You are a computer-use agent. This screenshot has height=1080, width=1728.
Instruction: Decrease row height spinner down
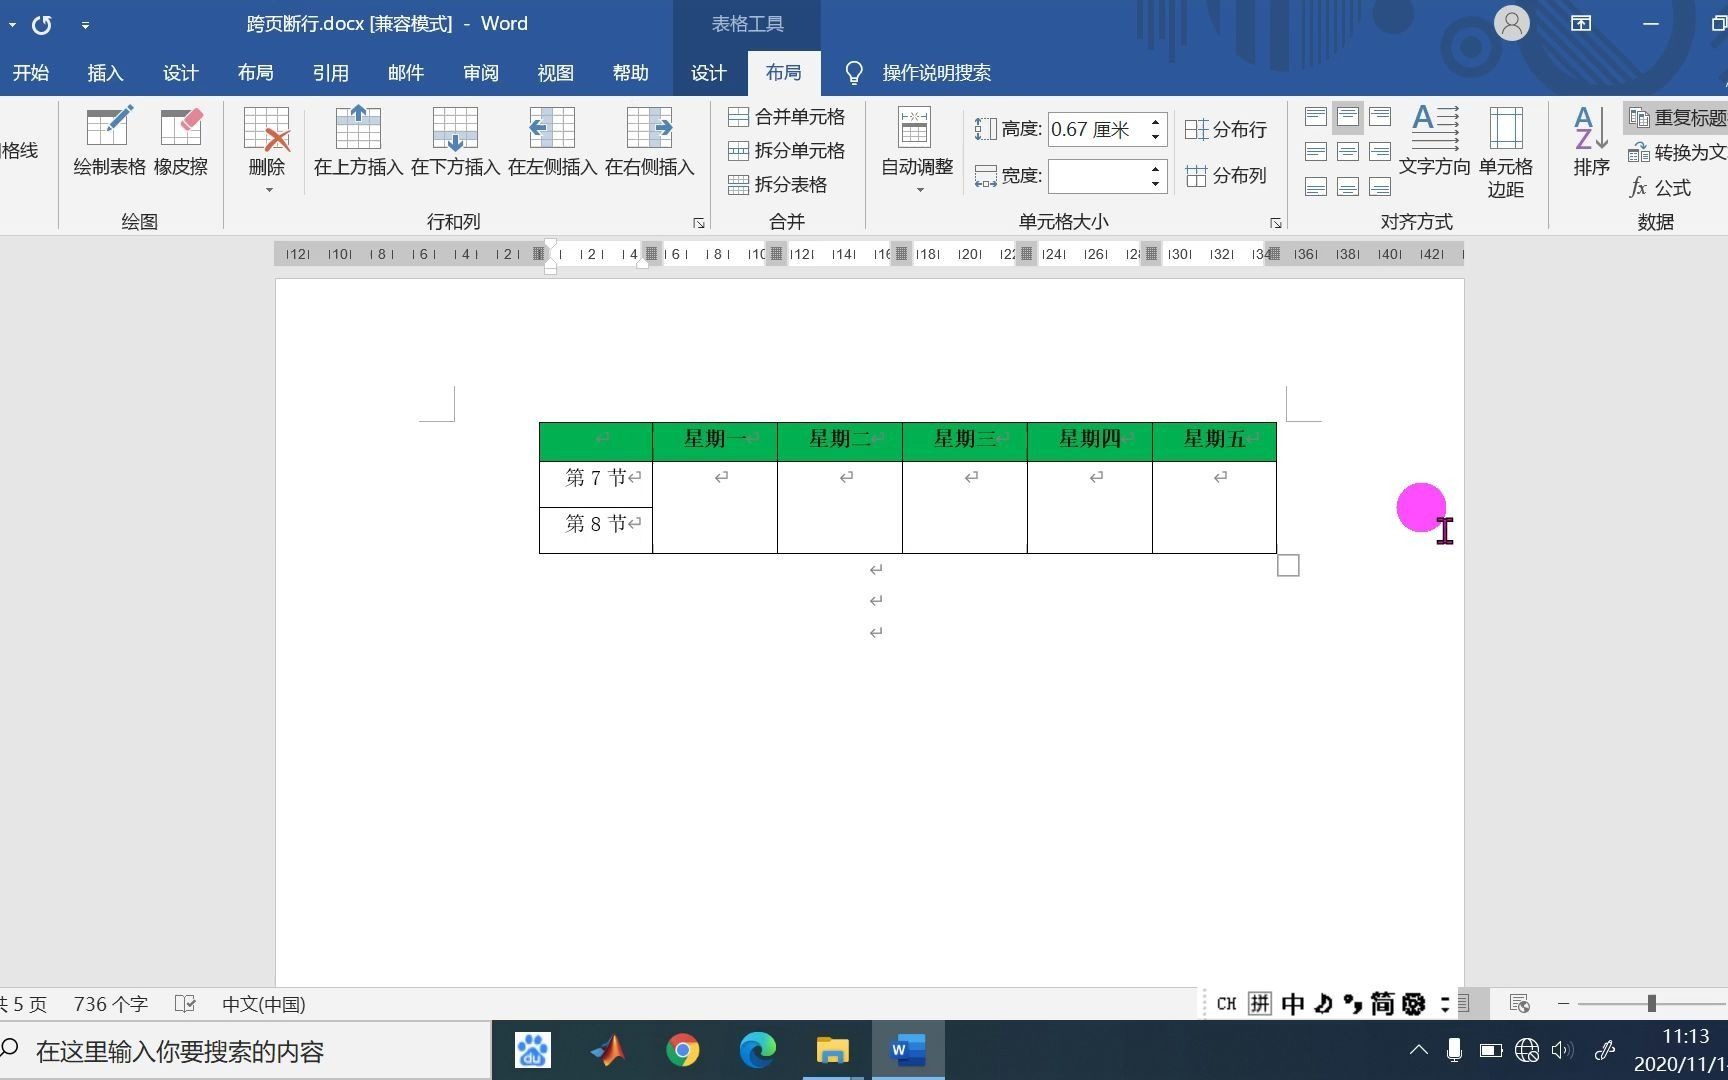tap(1155, 136)
